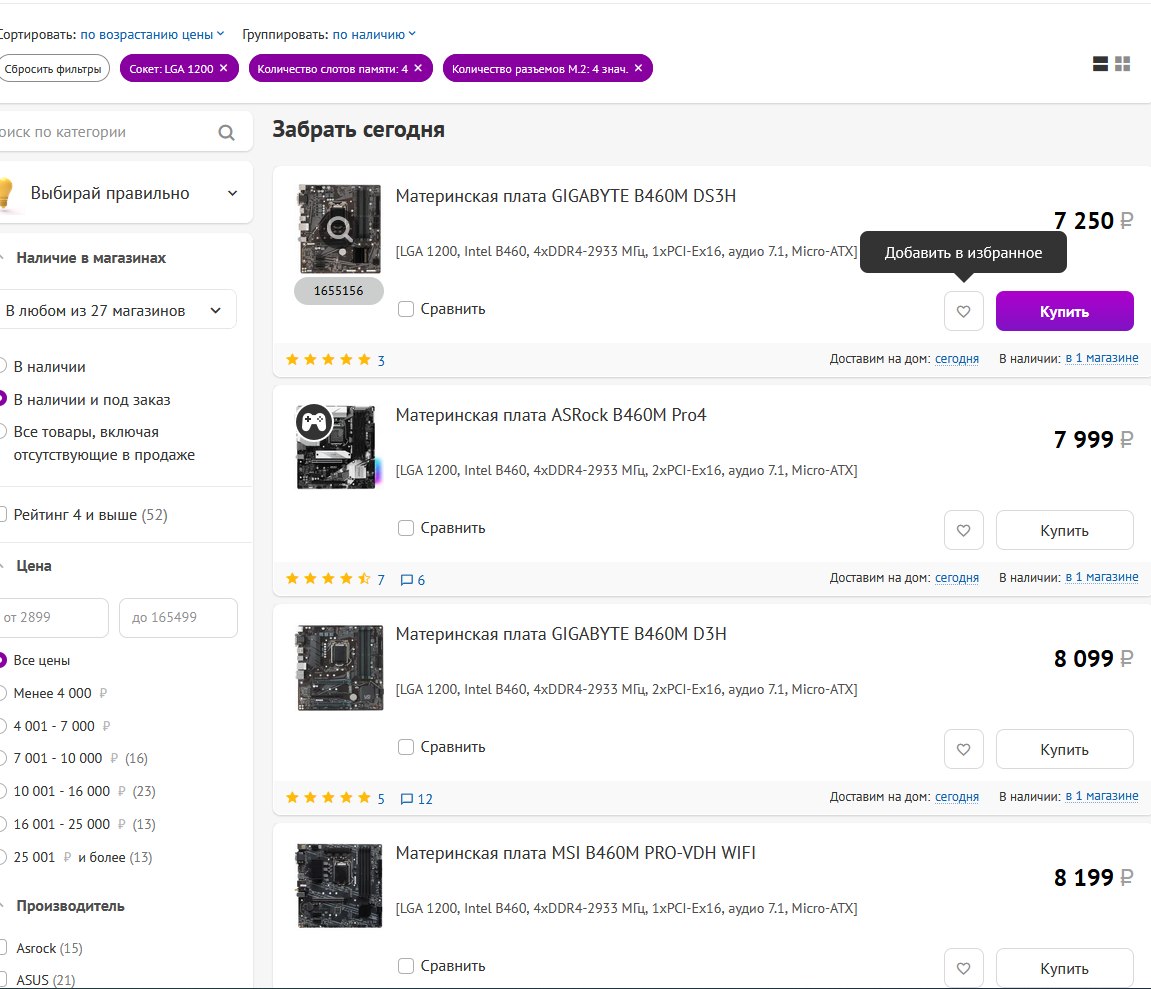Click the gamepad badge on ASRock image
This screenshot has width=1151, height=989.
tap(314, 422)
